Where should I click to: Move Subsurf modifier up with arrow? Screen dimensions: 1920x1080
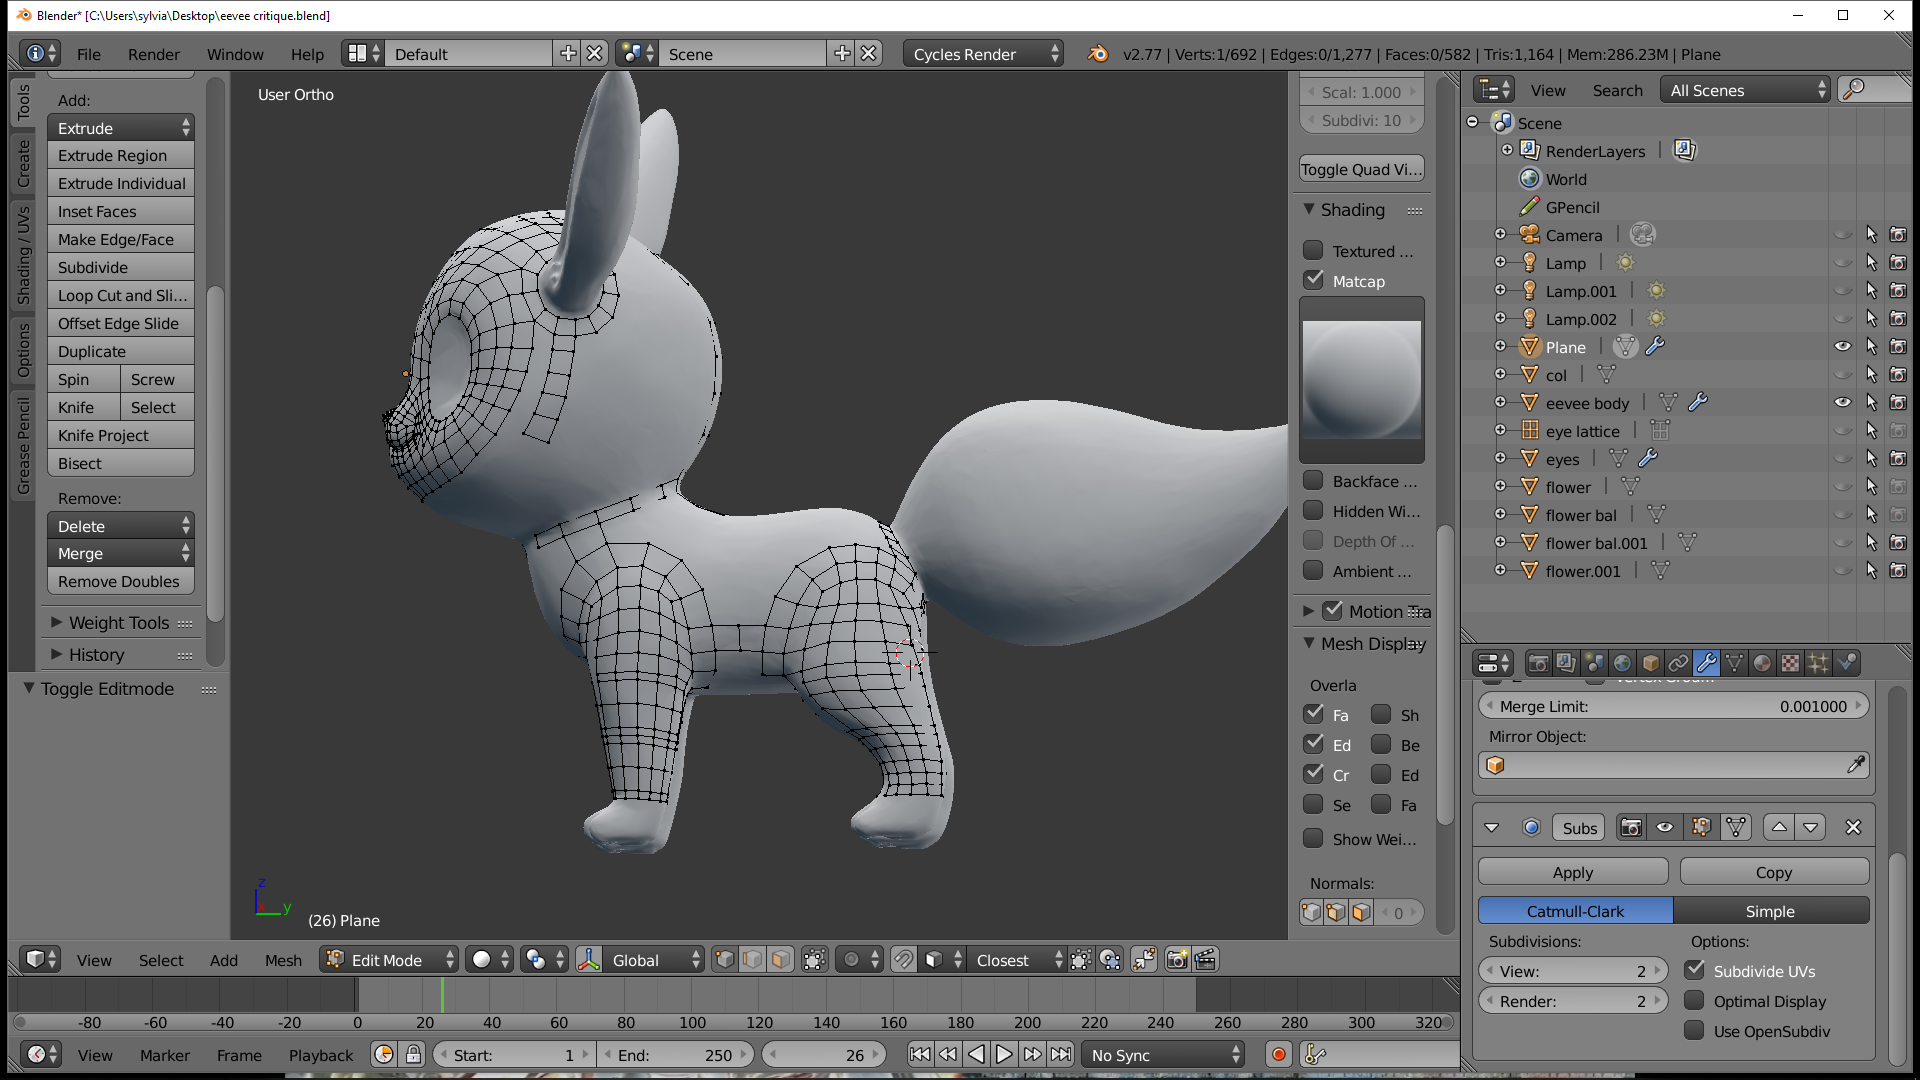(1779, 827)
